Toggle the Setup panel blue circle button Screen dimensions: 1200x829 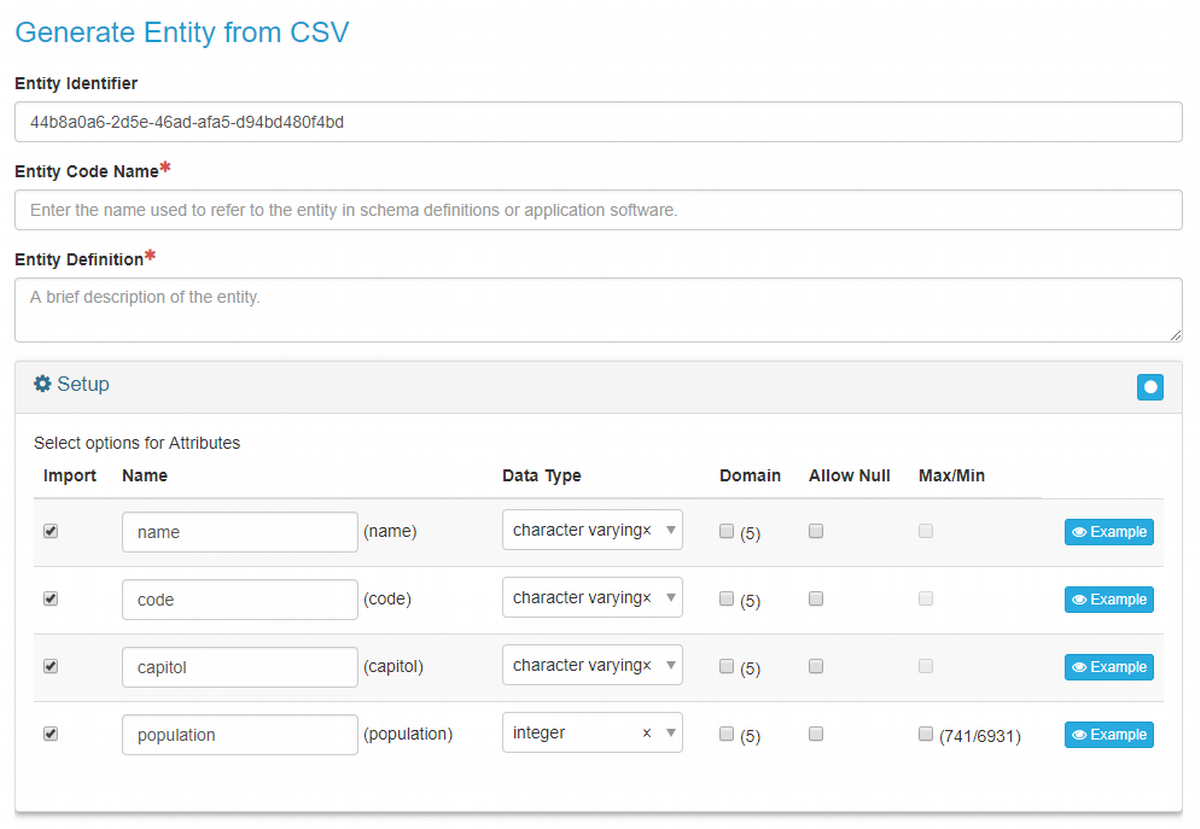1150,387
